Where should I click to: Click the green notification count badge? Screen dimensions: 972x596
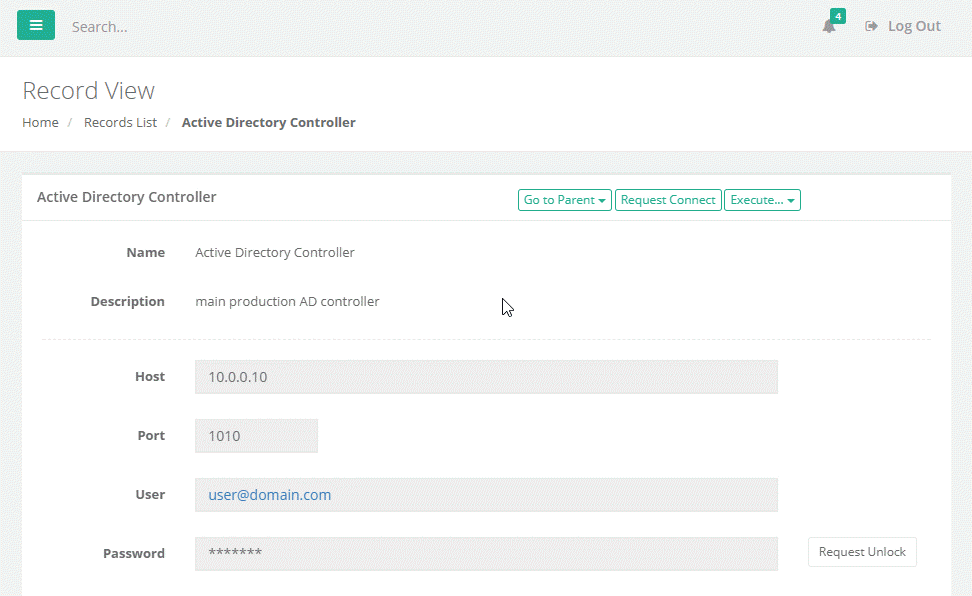coord(838,16)
